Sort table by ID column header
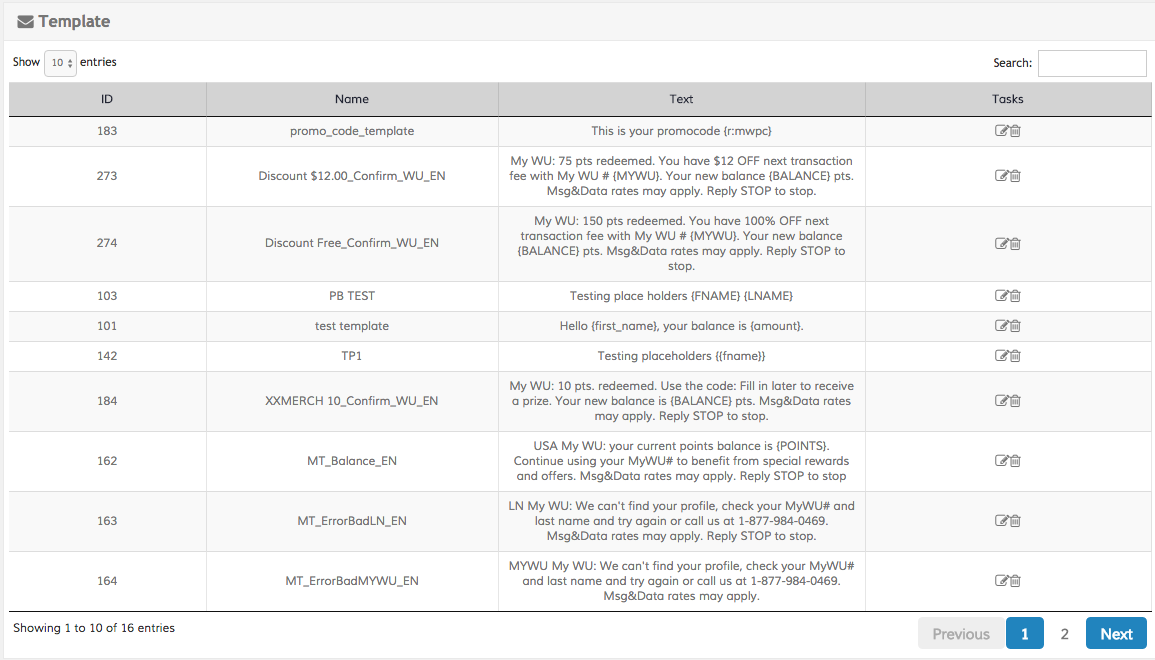 pos(107,99)
